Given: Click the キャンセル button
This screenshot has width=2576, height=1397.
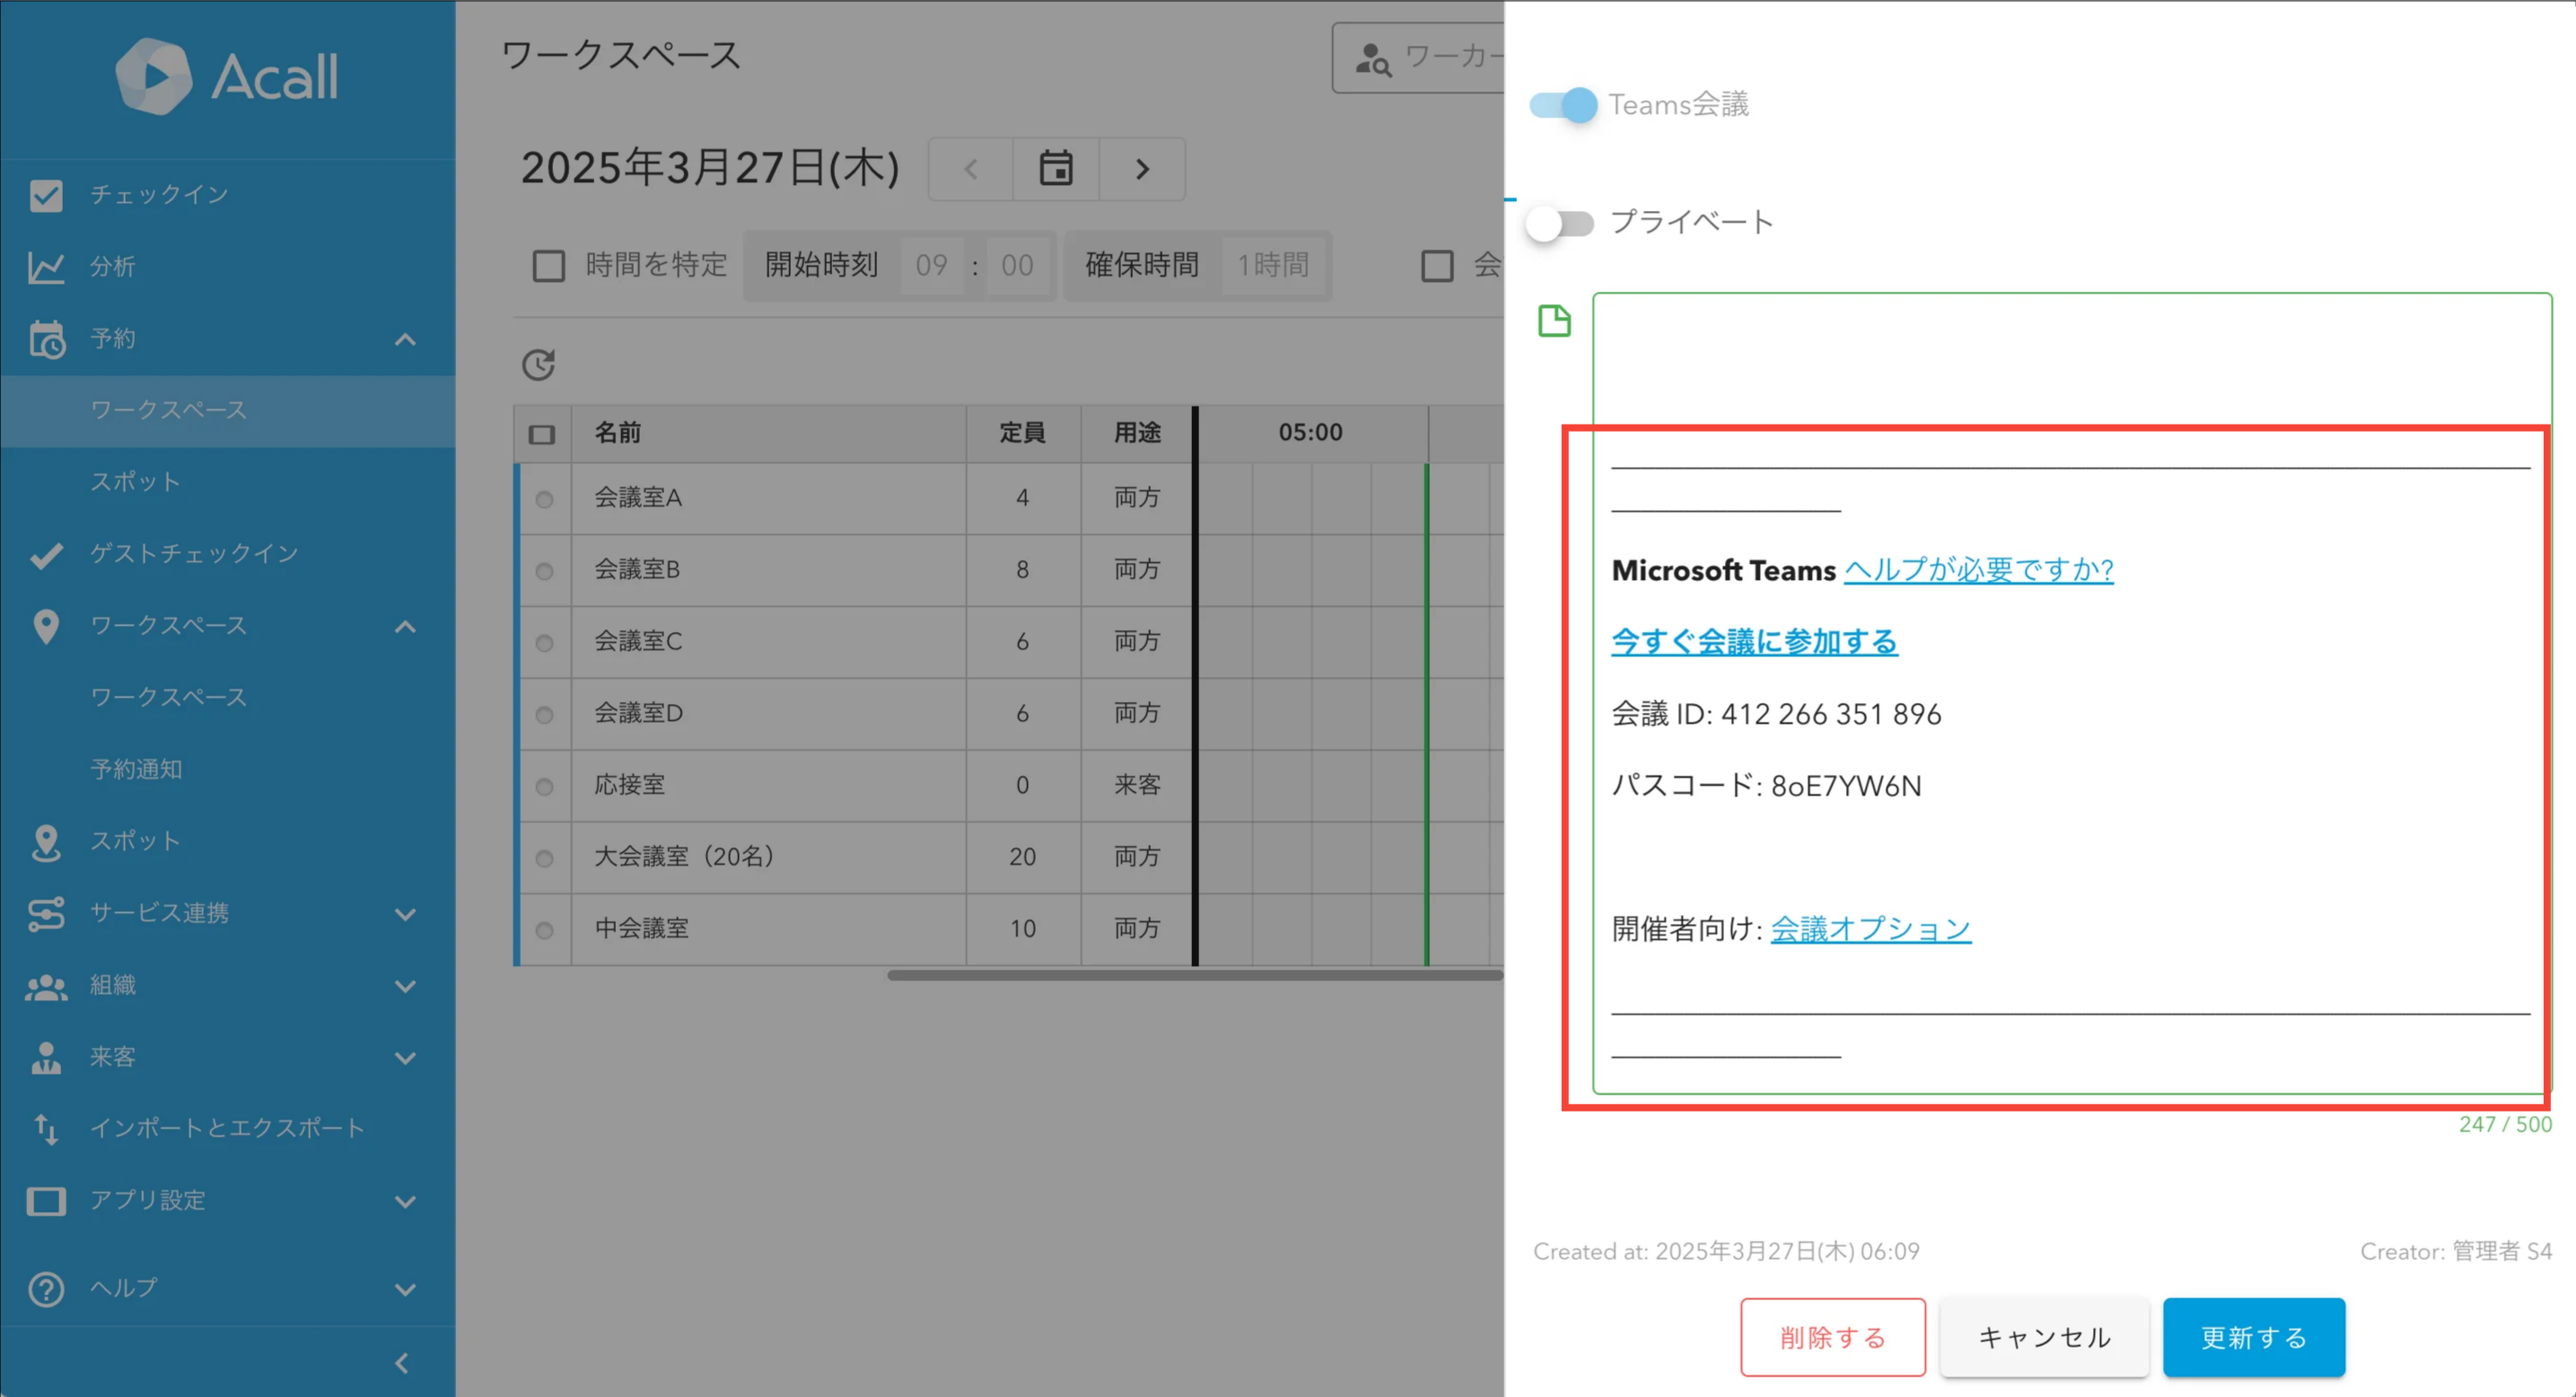Looking at the screenshot, I should click(2044, 1337).
